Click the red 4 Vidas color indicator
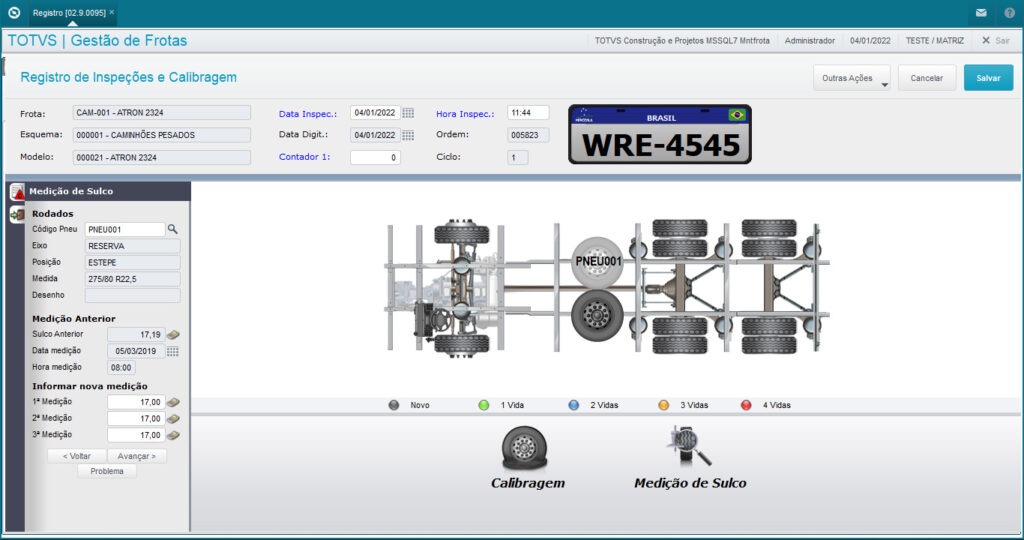This screenshot has width=1024, height=540. coord(746,405)
